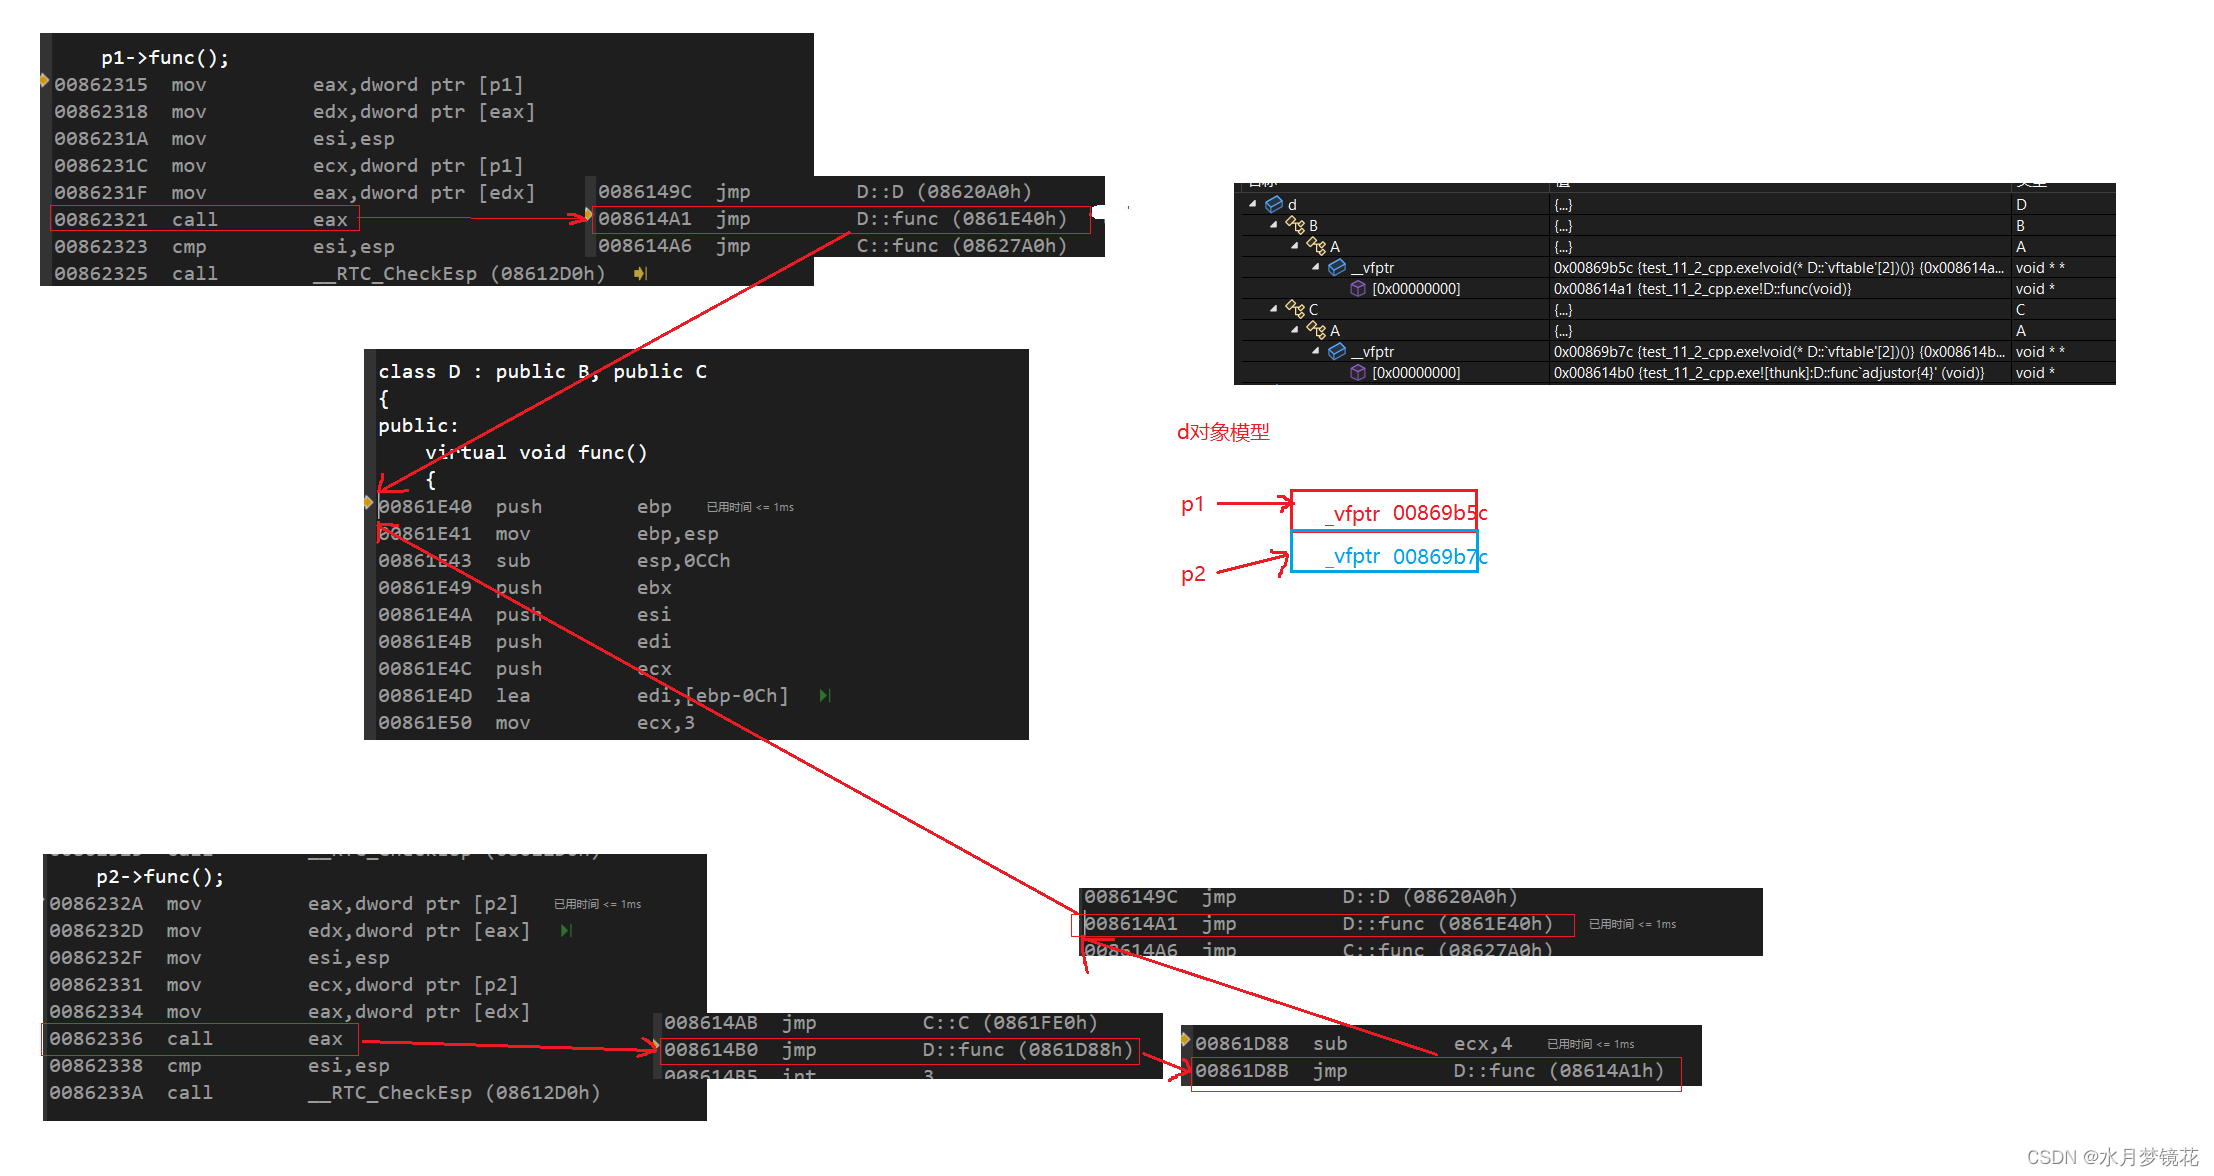Viewport: 2214px width, 1176px height.
Task: Select class declaration line class D : public B
Action: coord(543,372)
